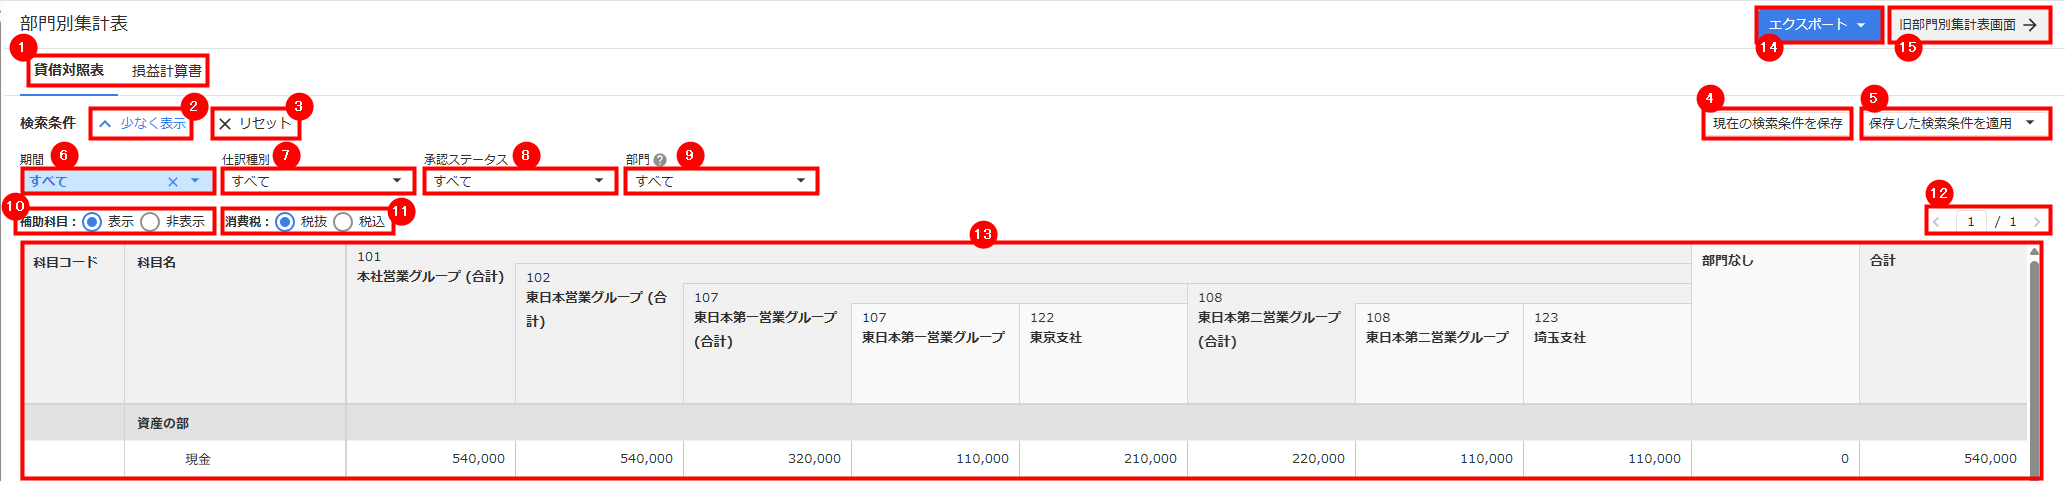This screenshot has height=481, width=2065.
Task: Select the 貸借対照表 tab
Action: (69, 71)
